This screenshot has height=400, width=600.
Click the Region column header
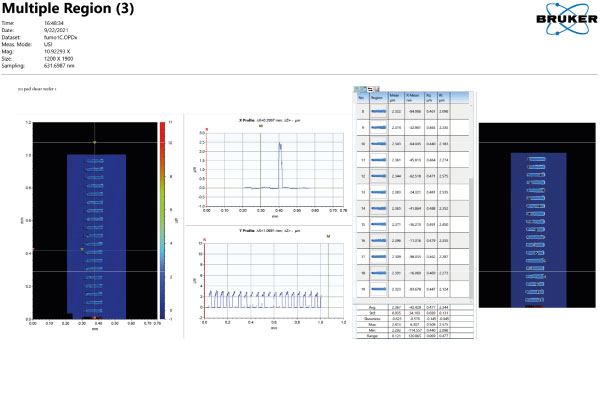pyautogui.click(x=378, y=99)
